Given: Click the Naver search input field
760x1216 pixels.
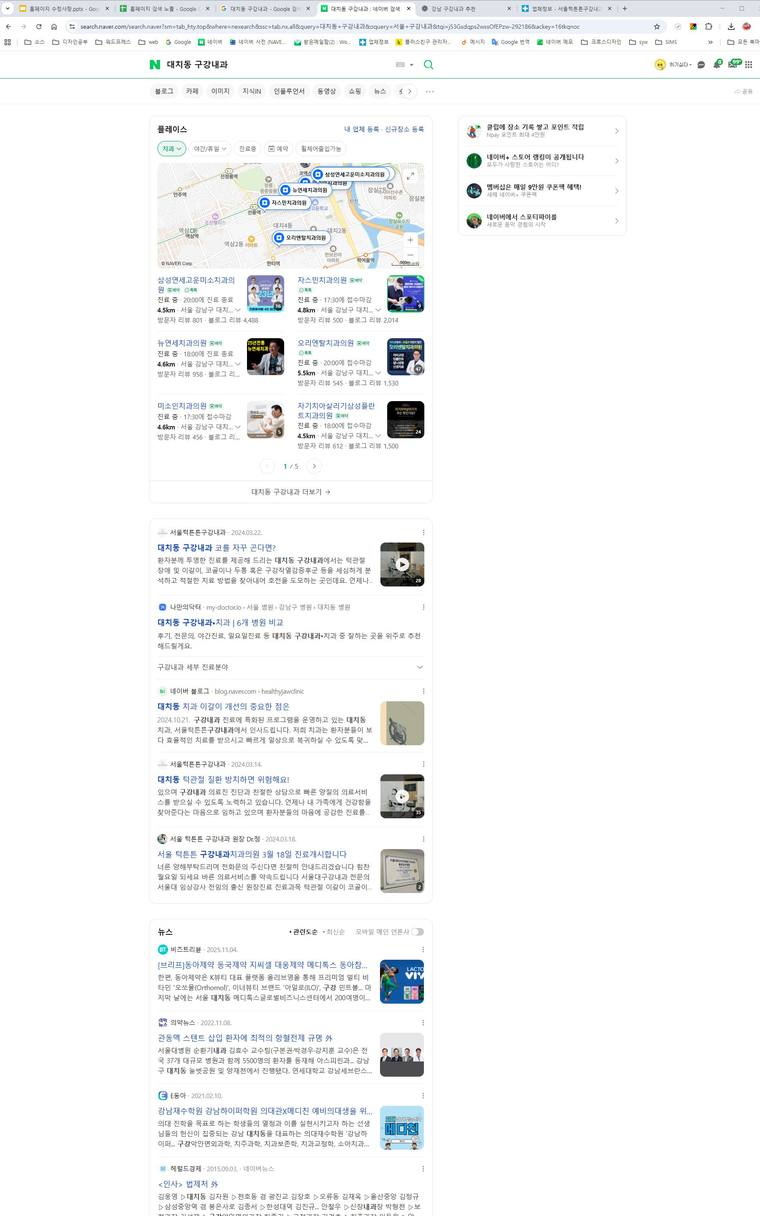Looking at the screenshot, I should (x=279, y=64).
